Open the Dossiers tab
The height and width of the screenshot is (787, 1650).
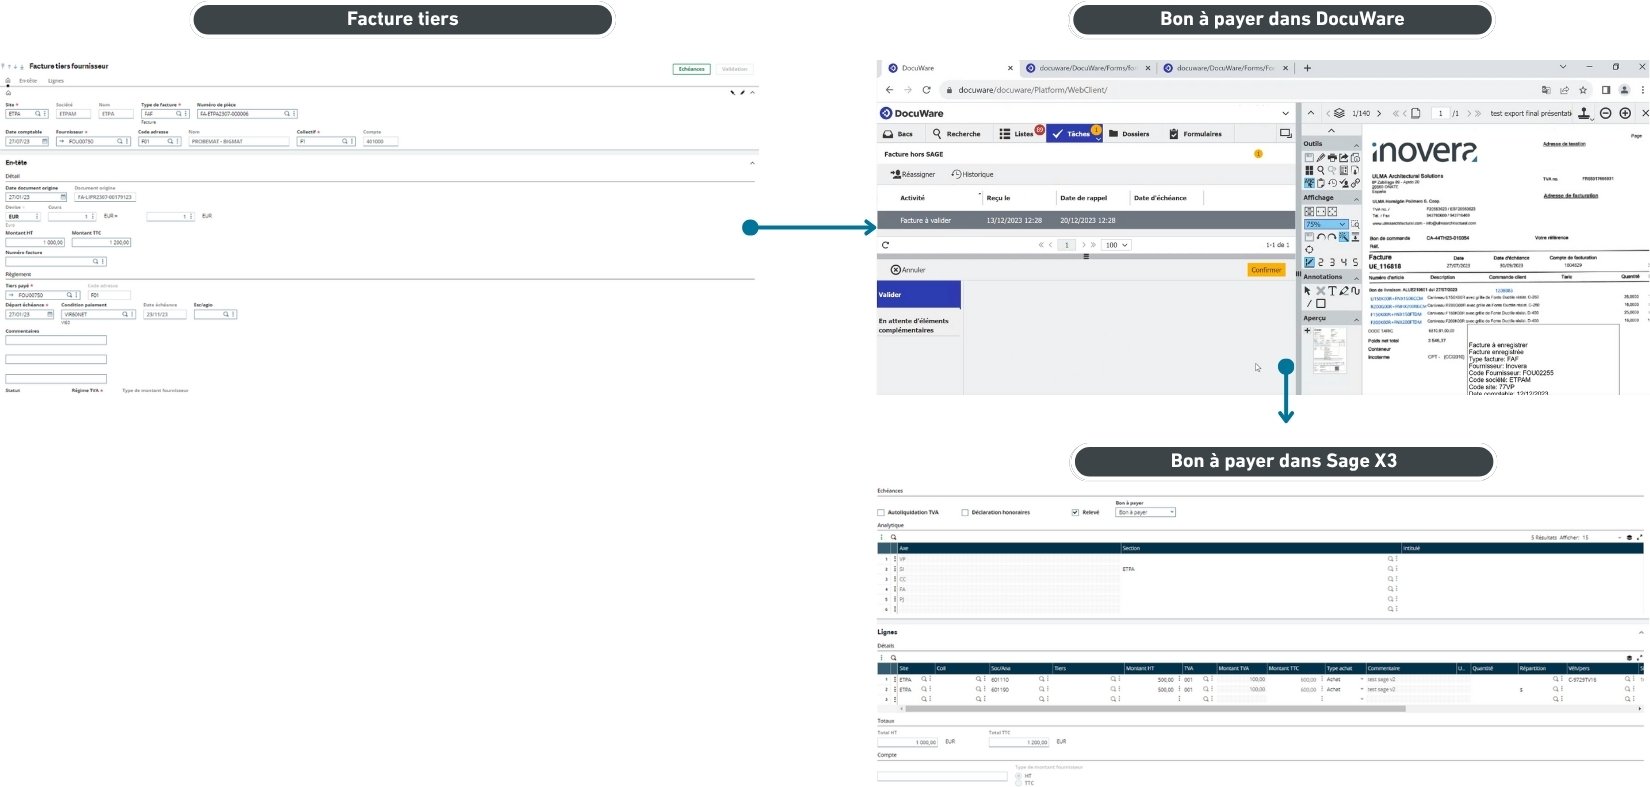click(1129, 133)
